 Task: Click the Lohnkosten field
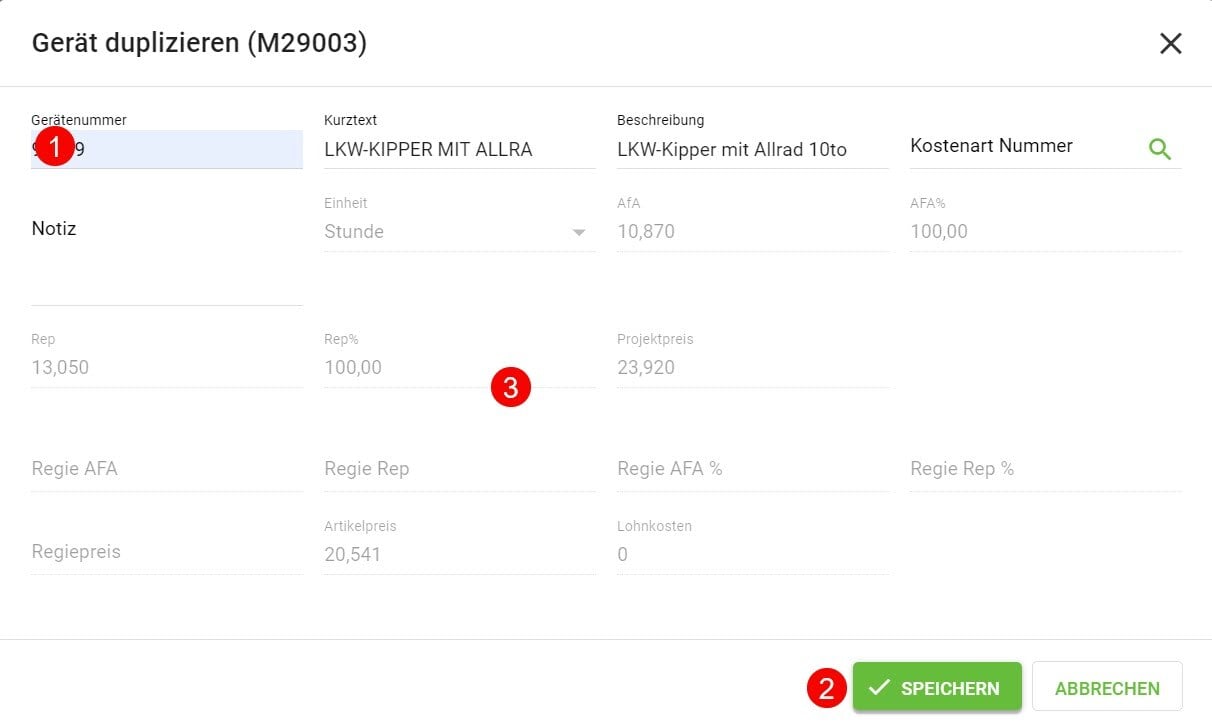tap(751, 554)
